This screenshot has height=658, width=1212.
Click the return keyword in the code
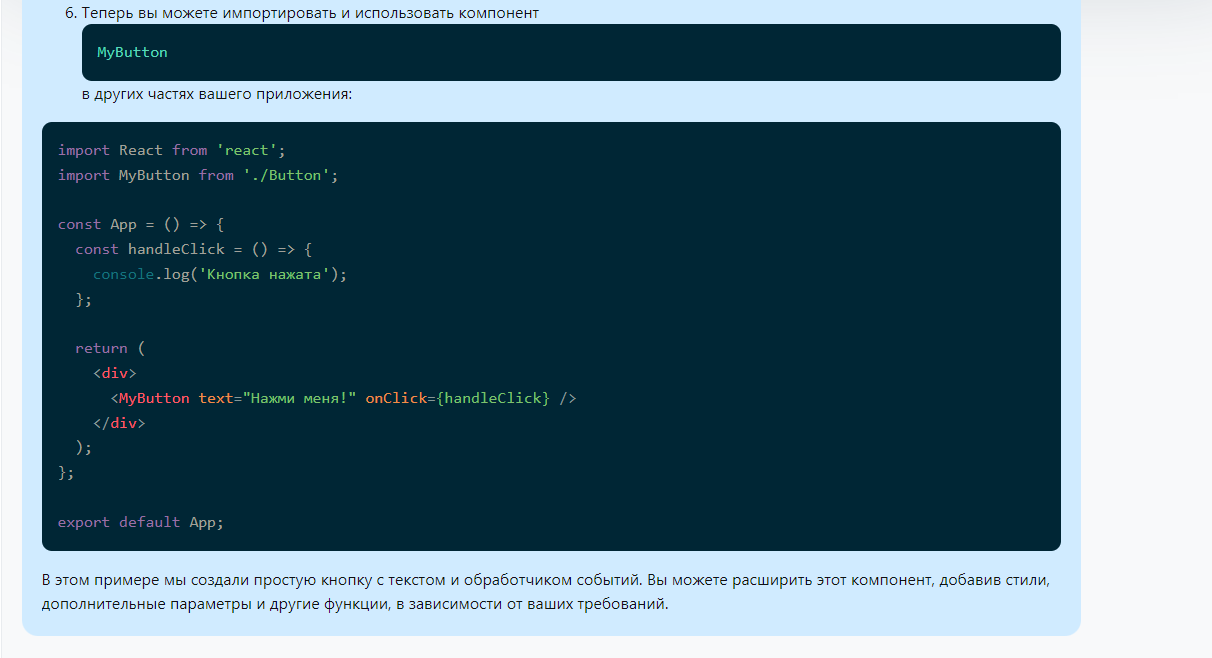pyautogui.click(x=101, y=348)
